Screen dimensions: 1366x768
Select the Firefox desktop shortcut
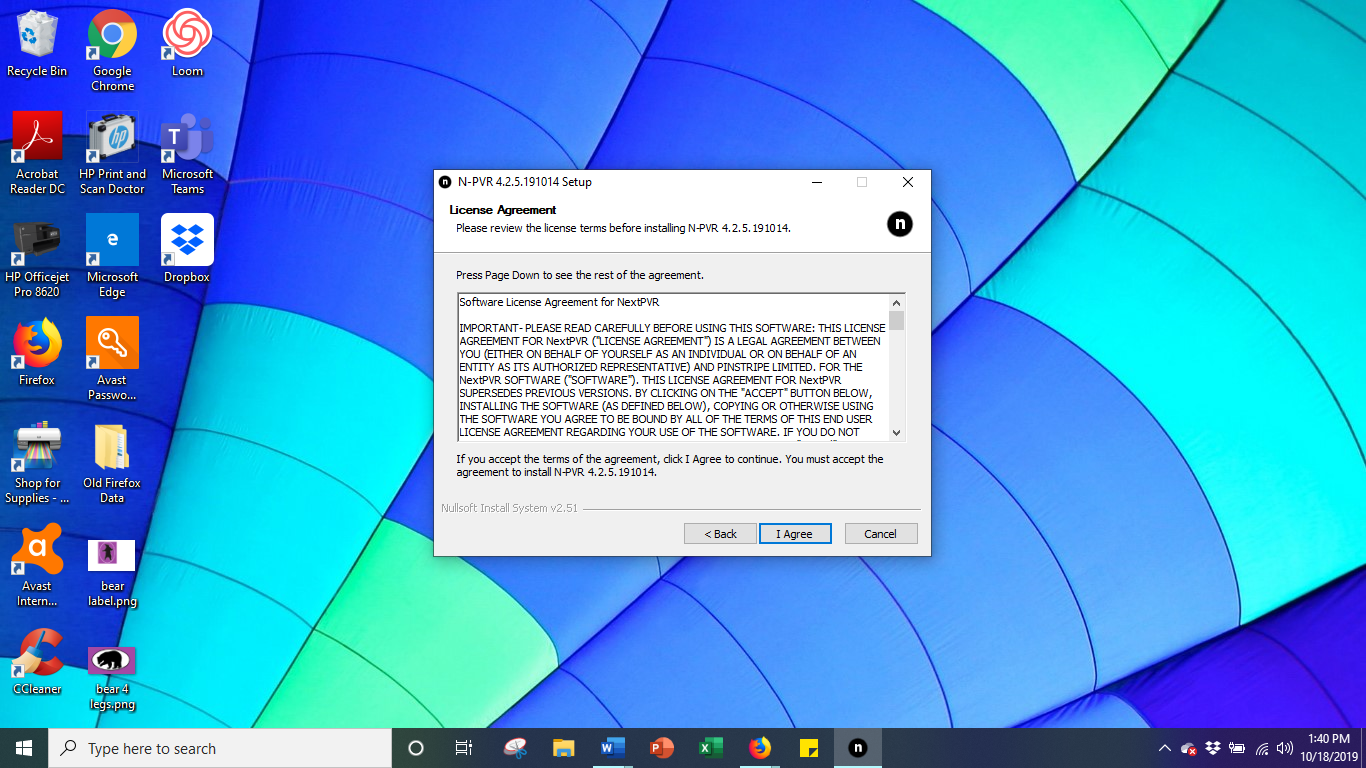click(x=37, y=352)
